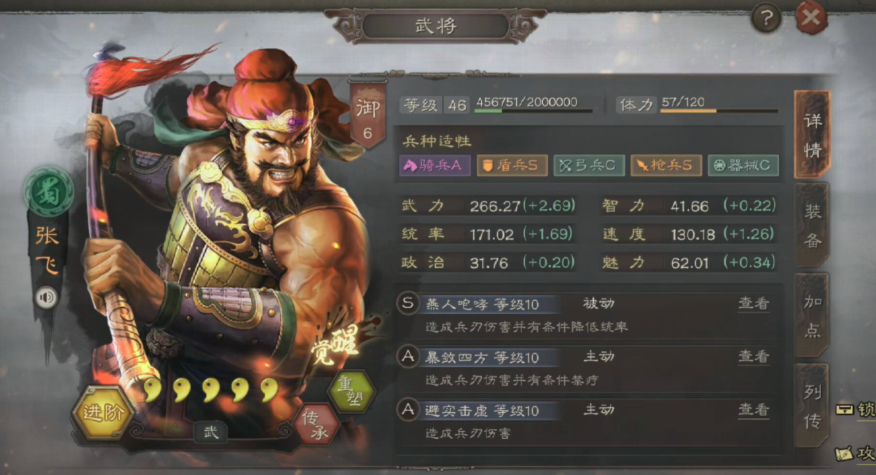This screenshot has width=876, height=475.
Task: Click the experience progress bar 456751/2000000
Action: point(533,111)
